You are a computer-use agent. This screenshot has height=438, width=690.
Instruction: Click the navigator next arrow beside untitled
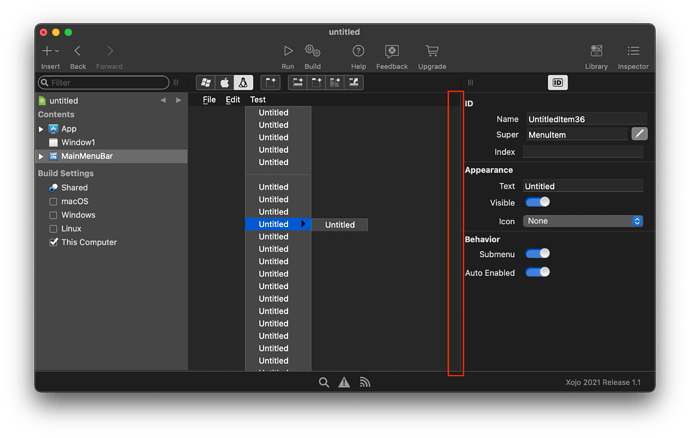coord(178,100)
